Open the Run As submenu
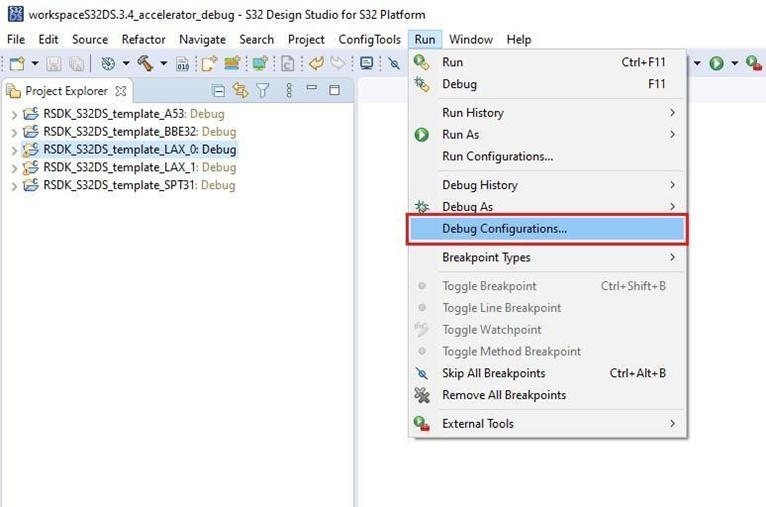This screenshot has width=766, height=507. point(547,134)
